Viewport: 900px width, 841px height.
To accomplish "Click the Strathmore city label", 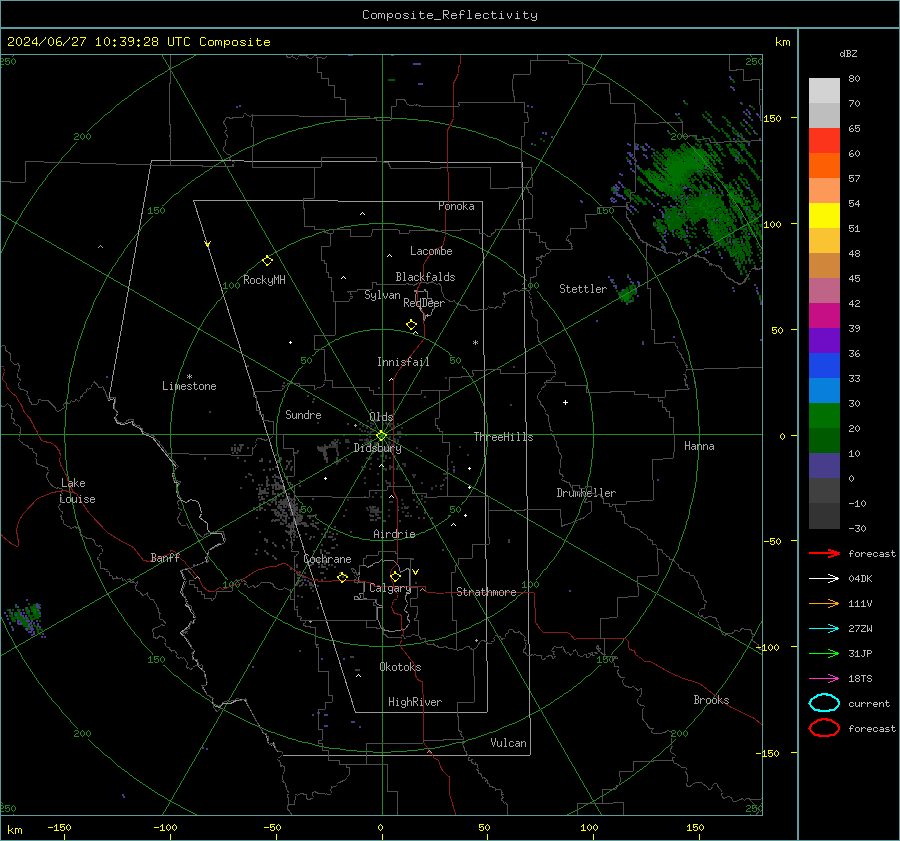I will point(486,592).
